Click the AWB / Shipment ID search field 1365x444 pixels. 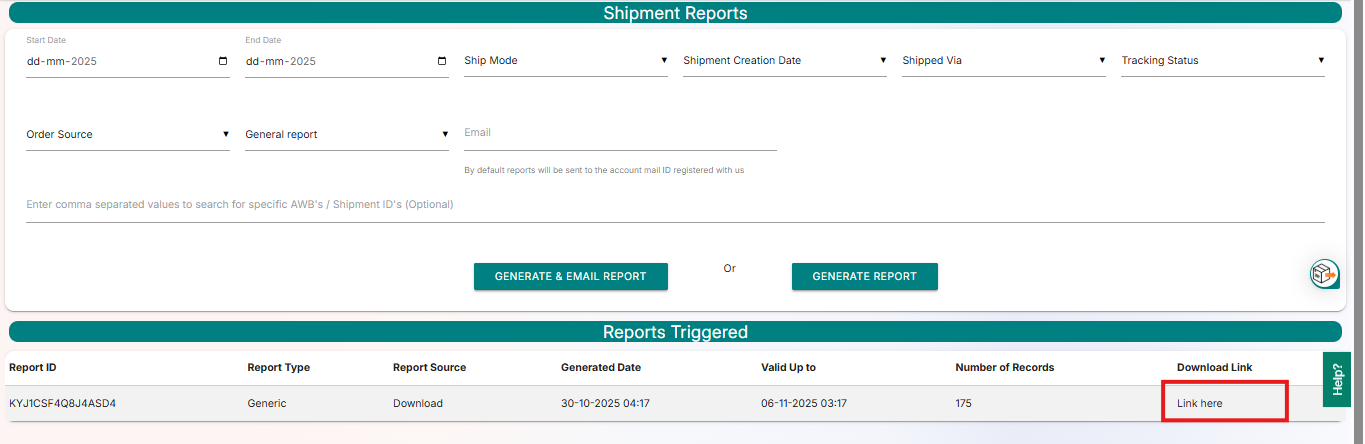point(675,205)
